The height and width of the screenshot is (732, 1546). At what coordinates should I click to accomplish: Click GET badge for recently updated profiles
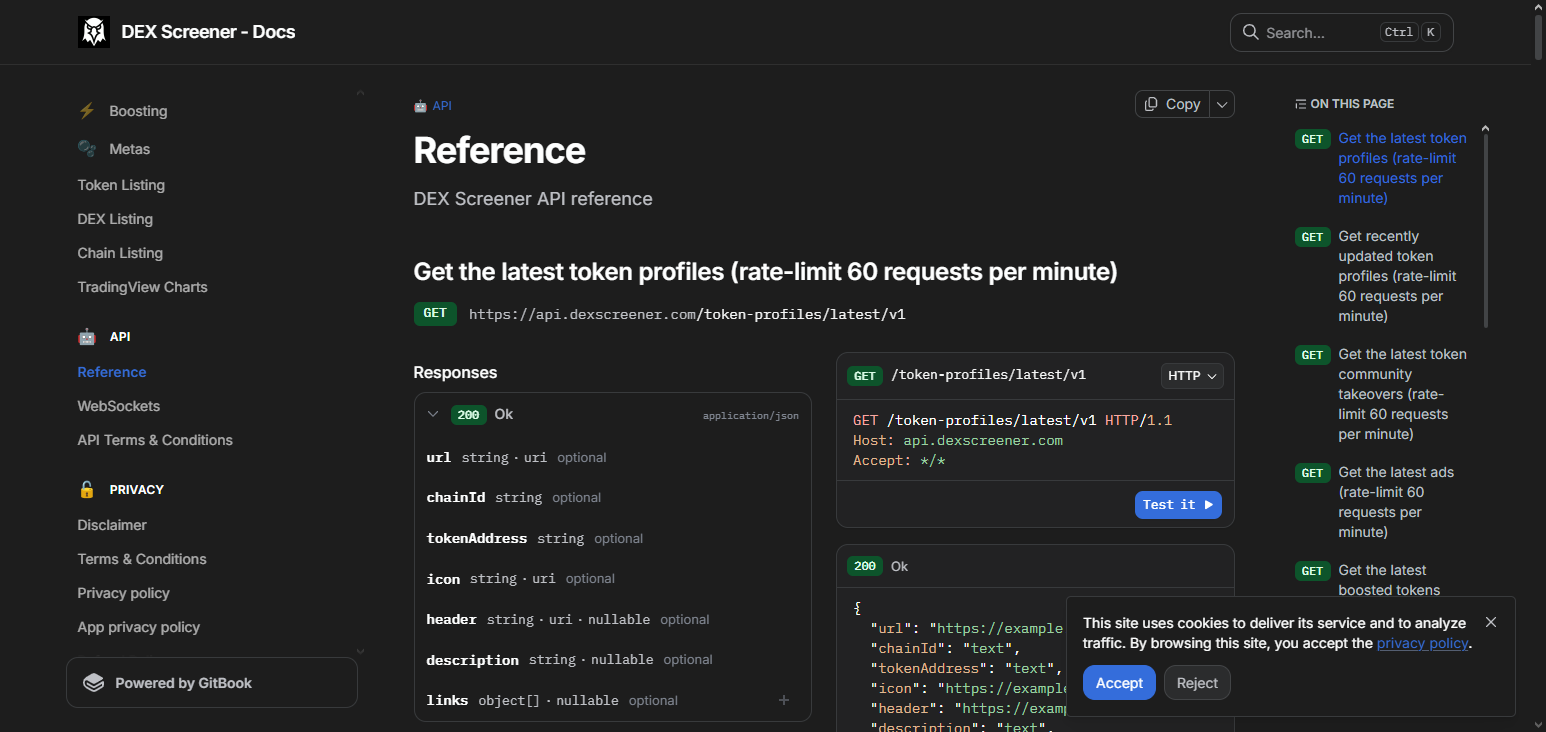click(x=1312, y=237)
